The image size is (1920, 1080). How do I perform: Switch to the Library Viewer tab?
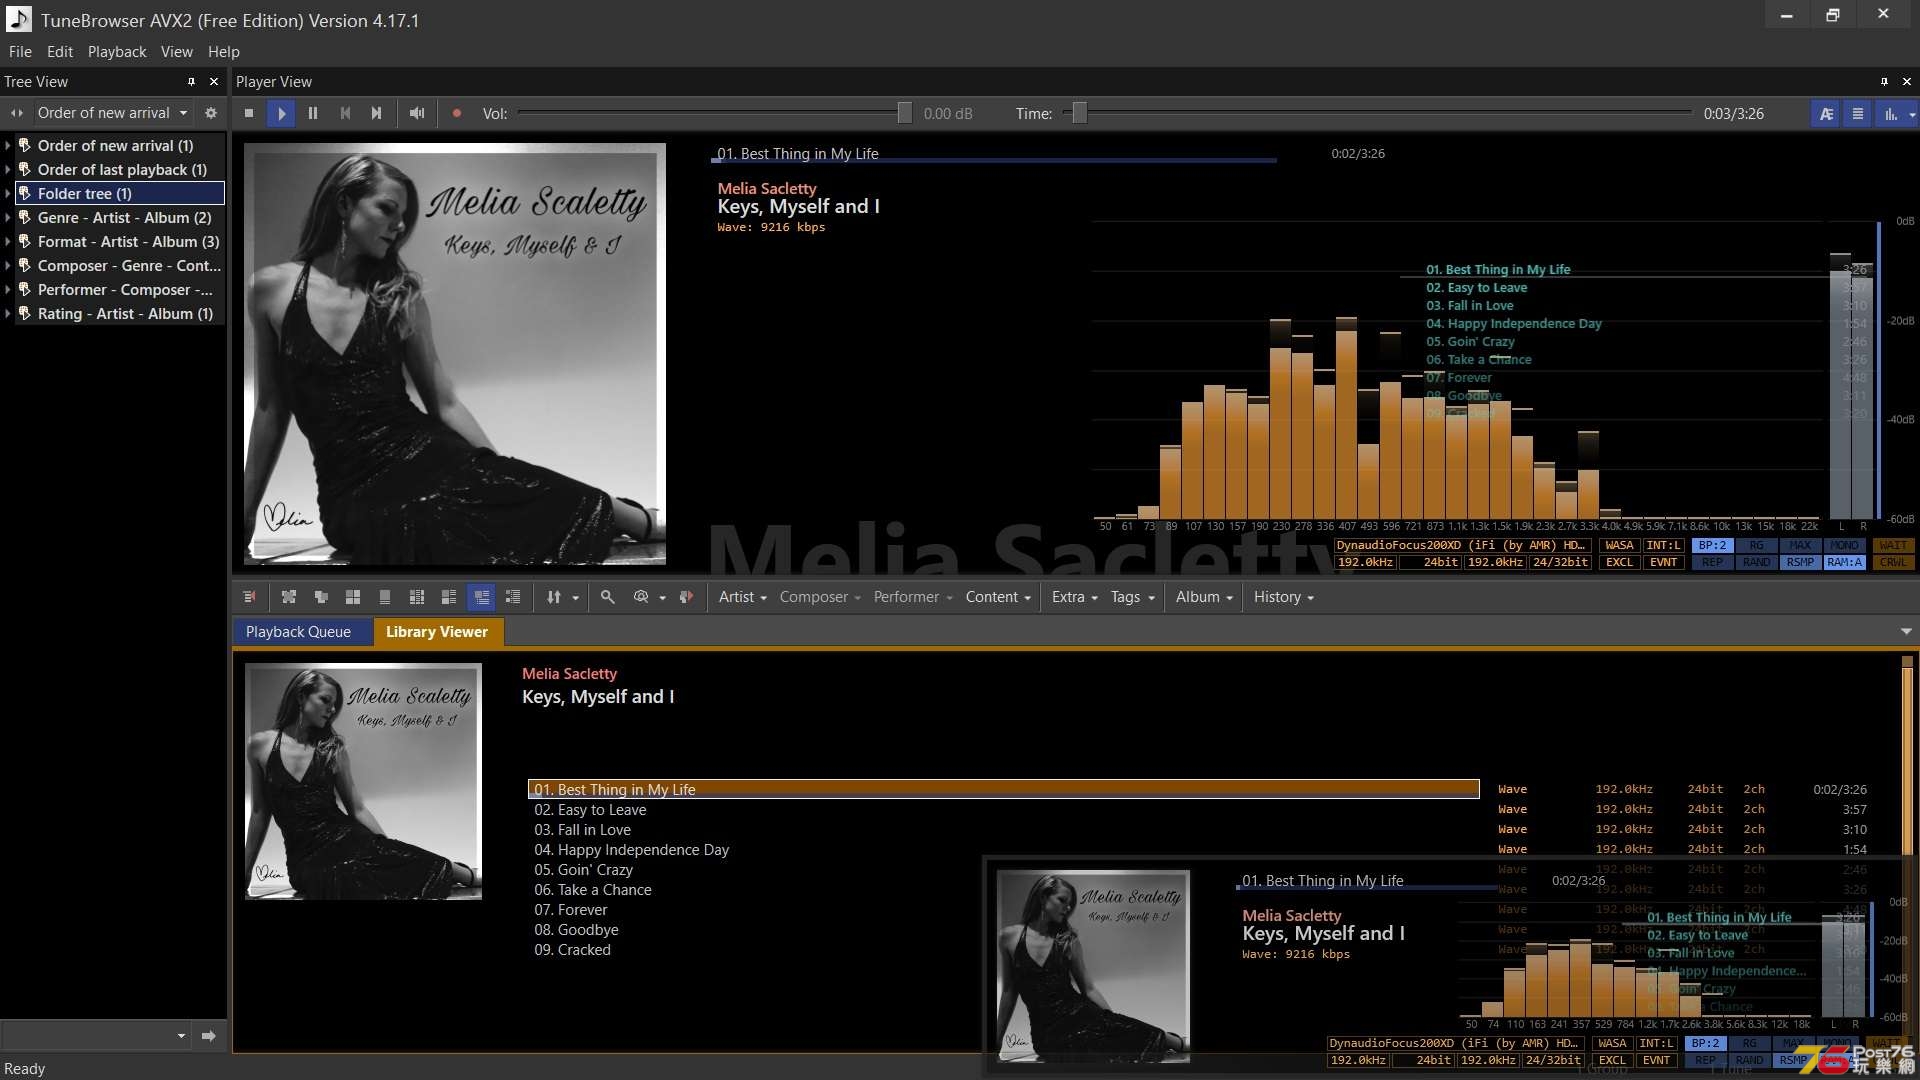(437, 632)
